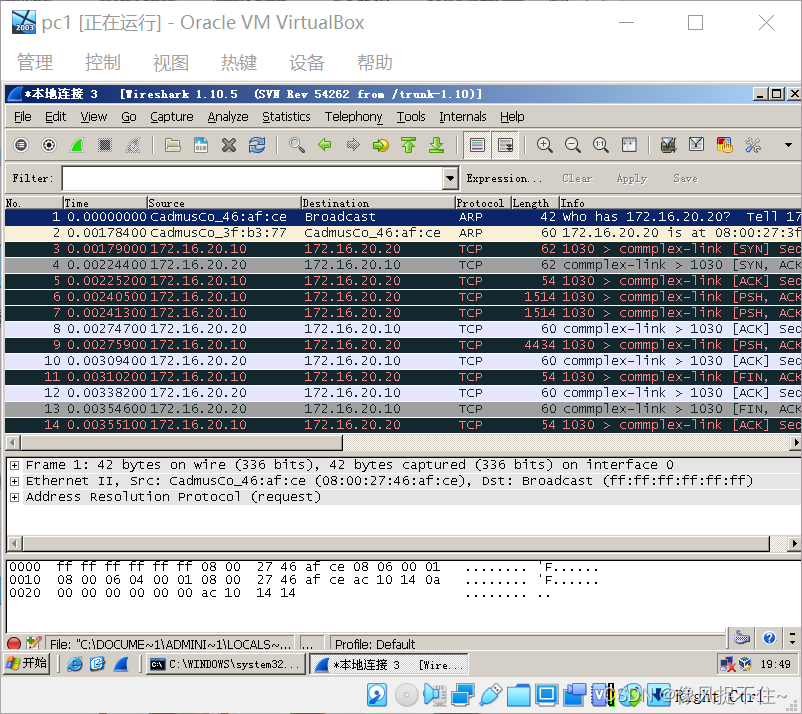
Task: Open the Capture menu
Action: click(x=172, y=117)
